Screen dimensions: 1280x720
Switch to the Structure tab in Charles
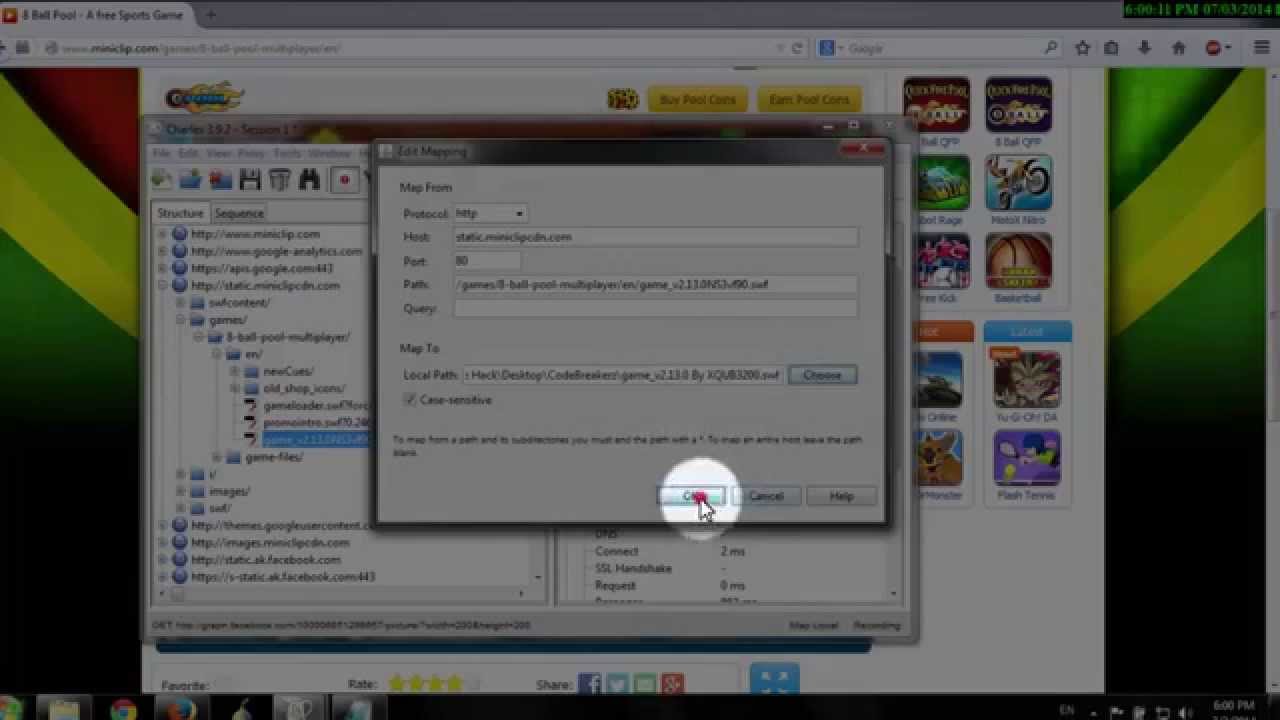pos(180,213)
